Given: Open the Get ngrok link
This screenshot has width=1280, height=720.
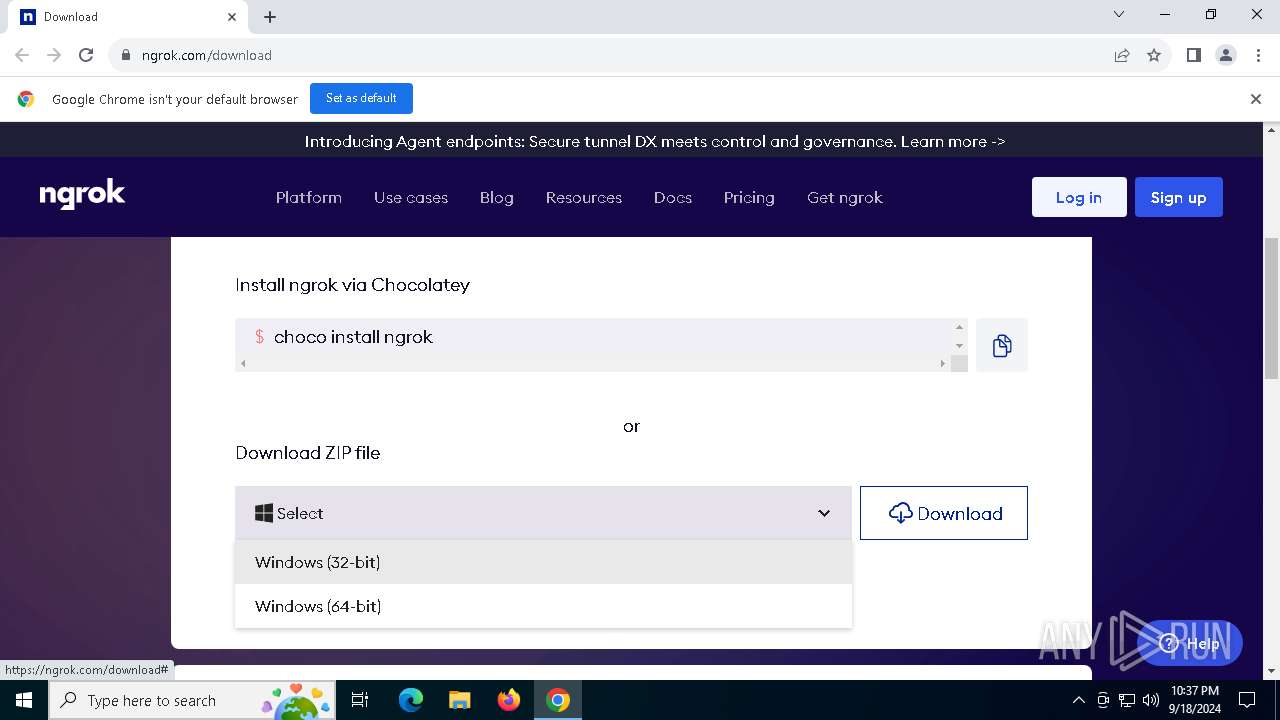Looking at the screenshot, I should [x=845, y=197].
